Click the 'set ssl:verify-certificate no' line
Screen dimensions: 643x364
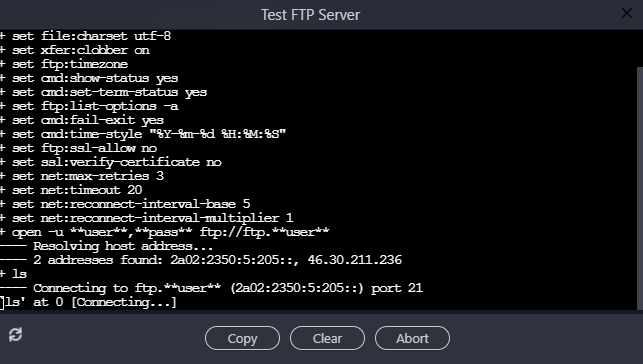pyautogui.click(x=111, y=162)
